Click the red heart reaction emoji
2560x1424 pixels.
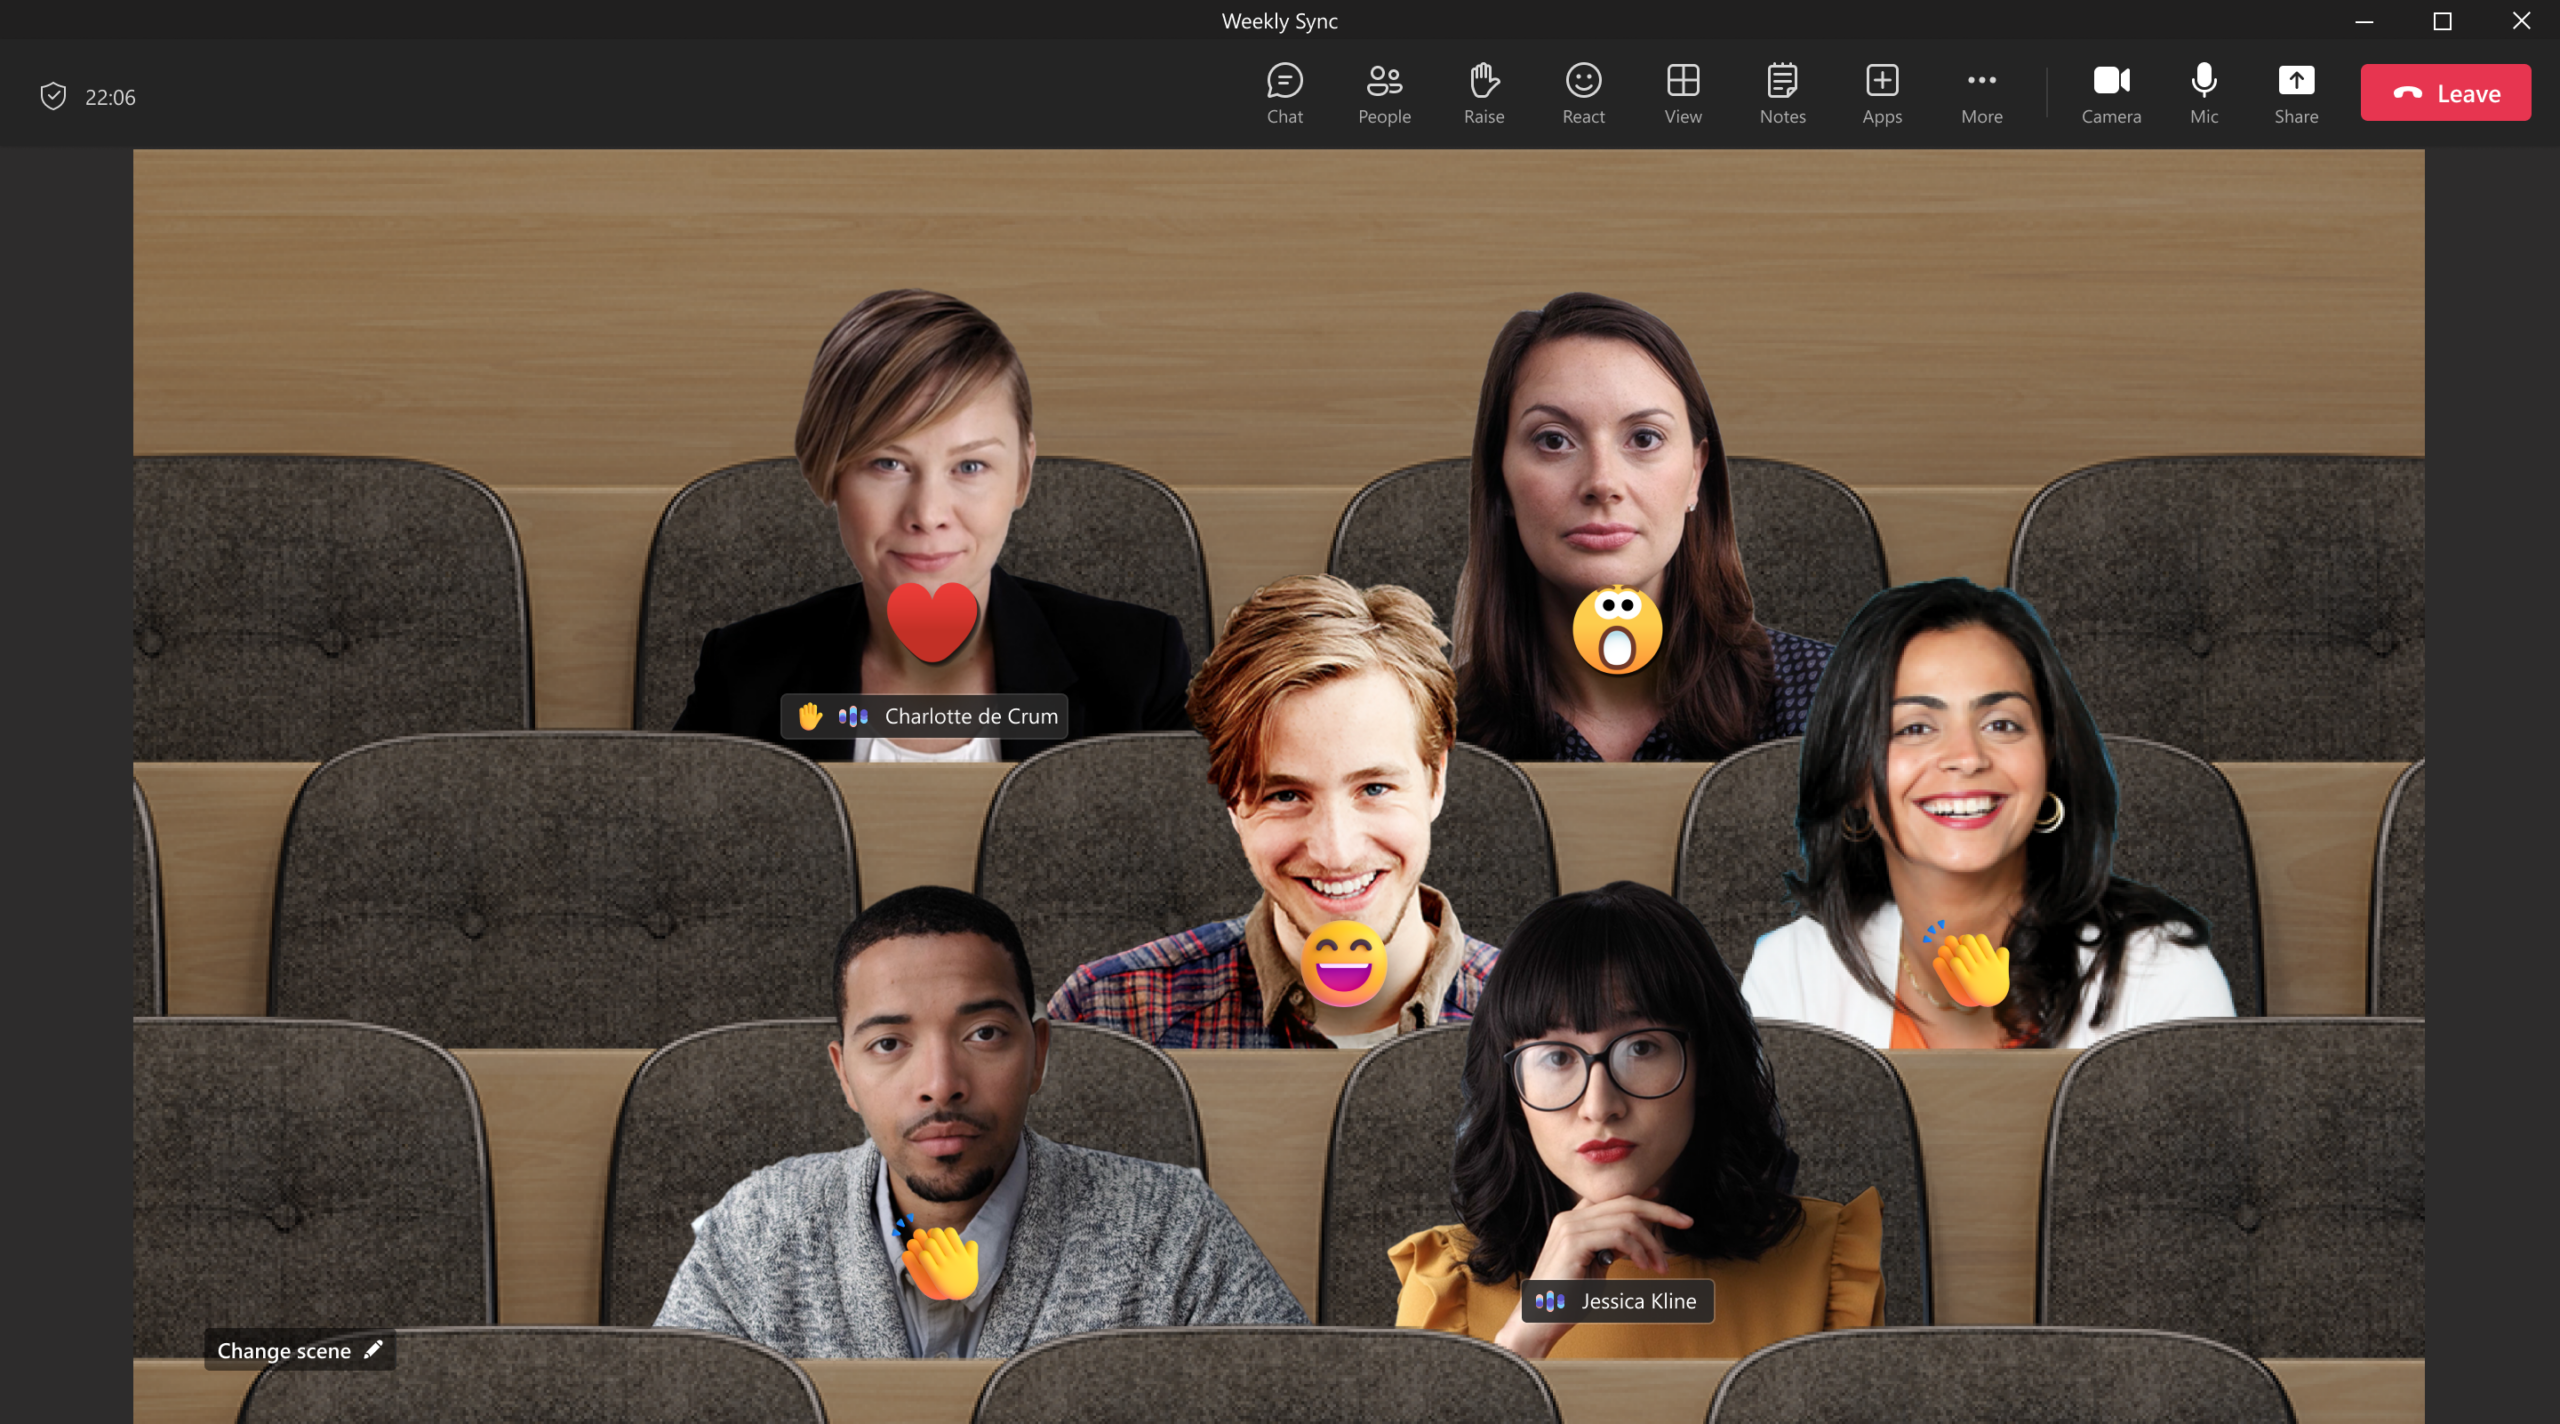931,619
